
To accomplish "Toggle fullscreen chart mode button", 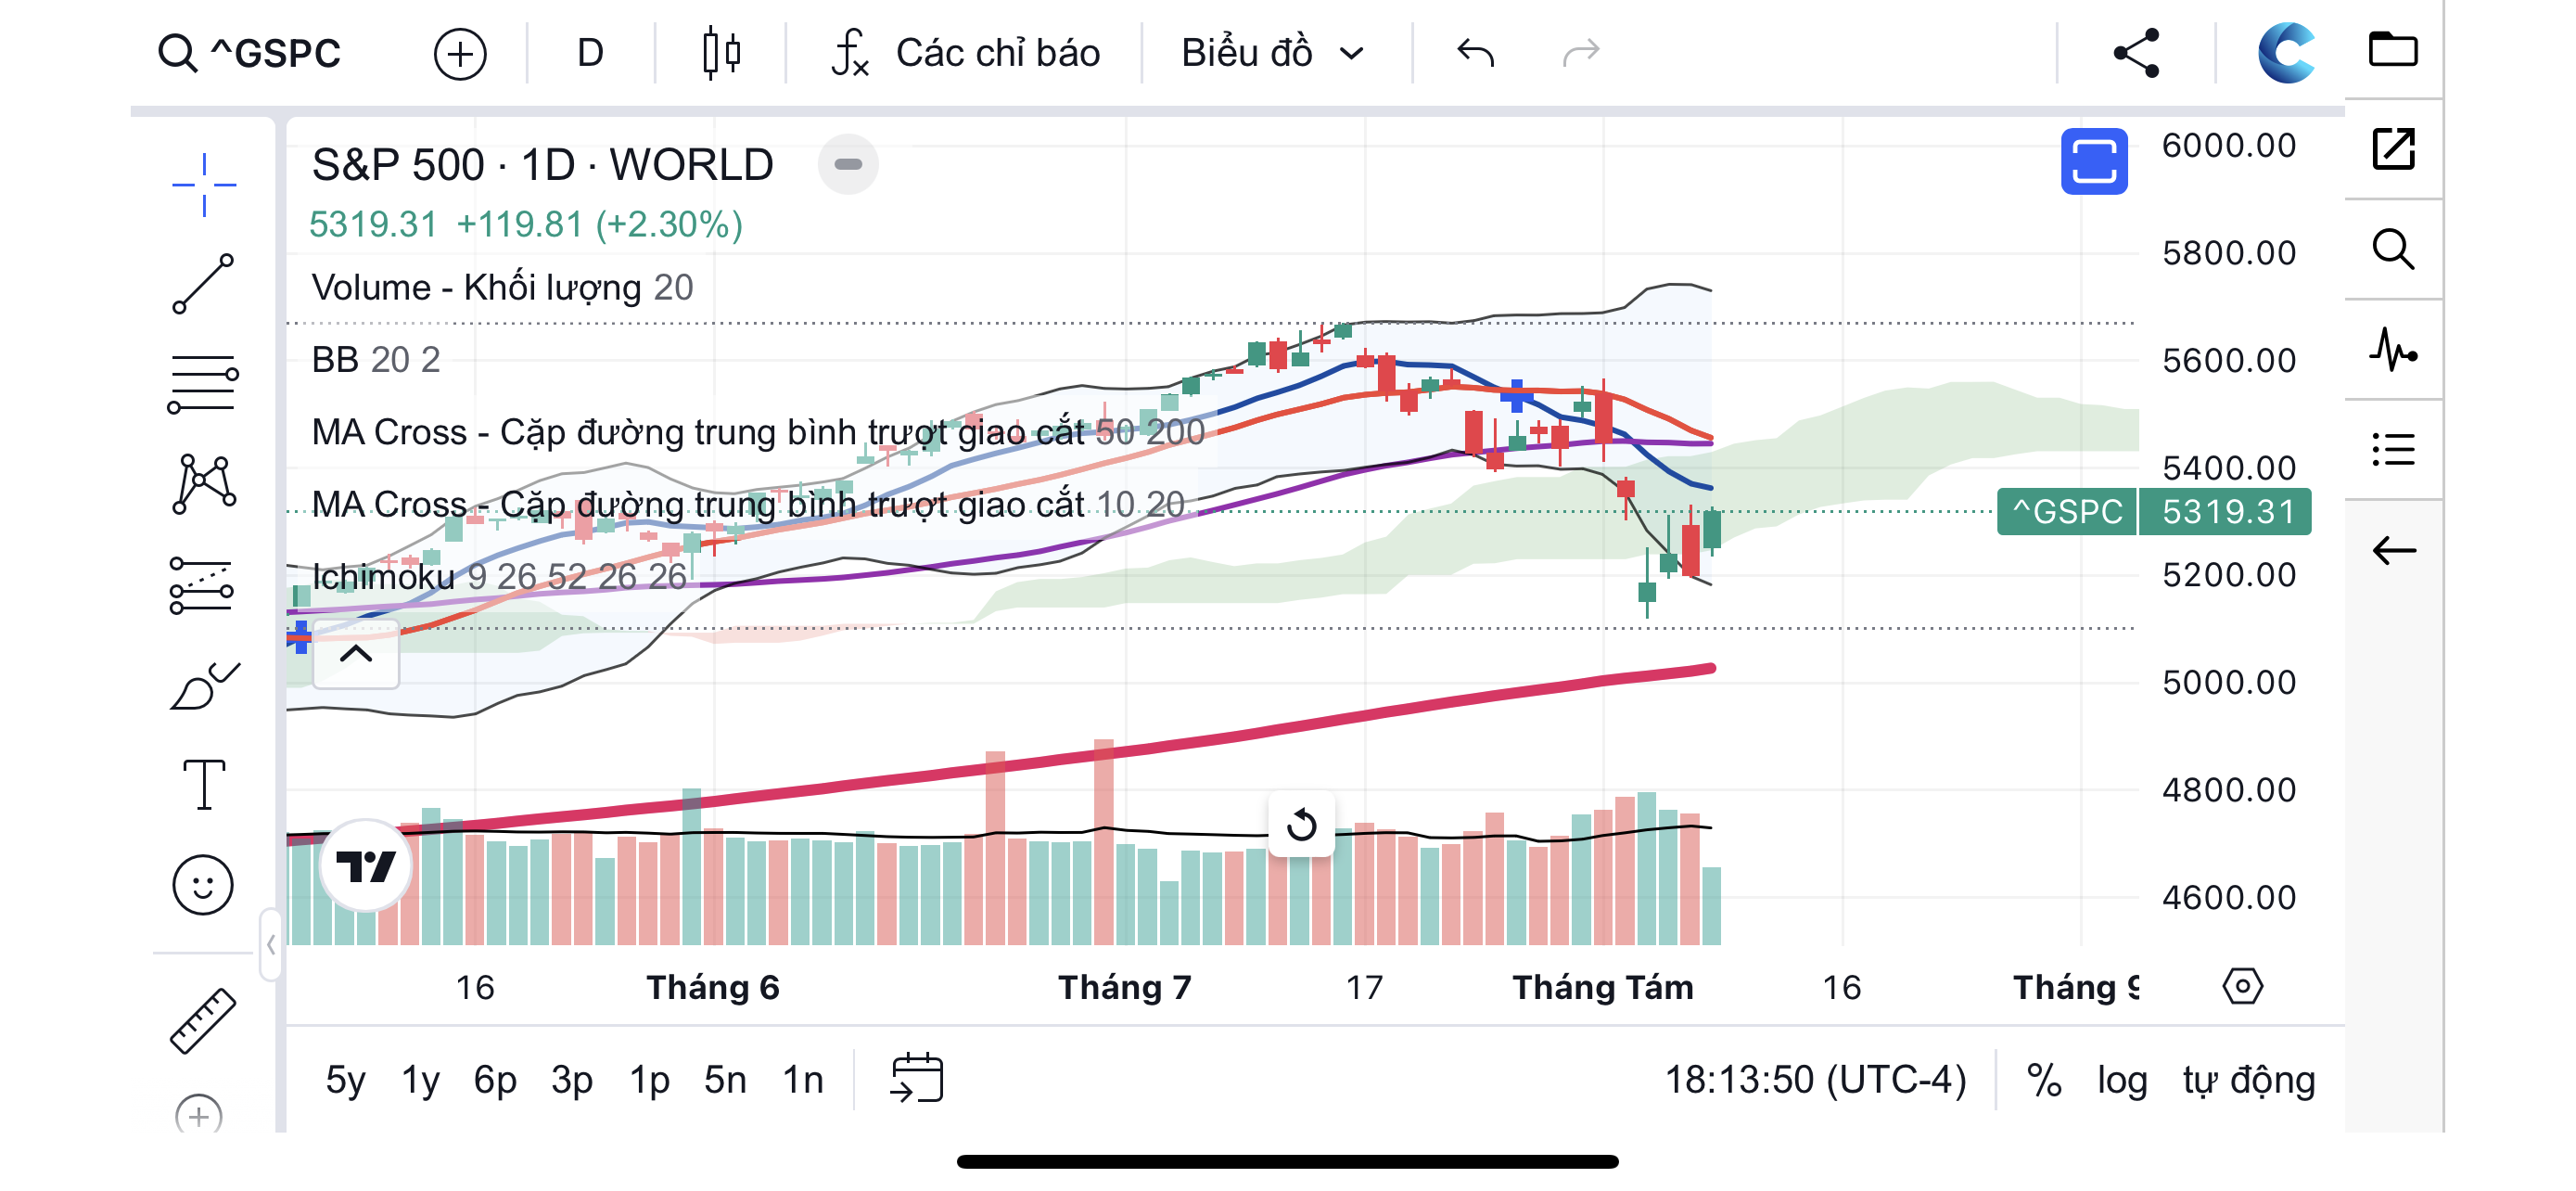I will click(x=2093, y=162).
